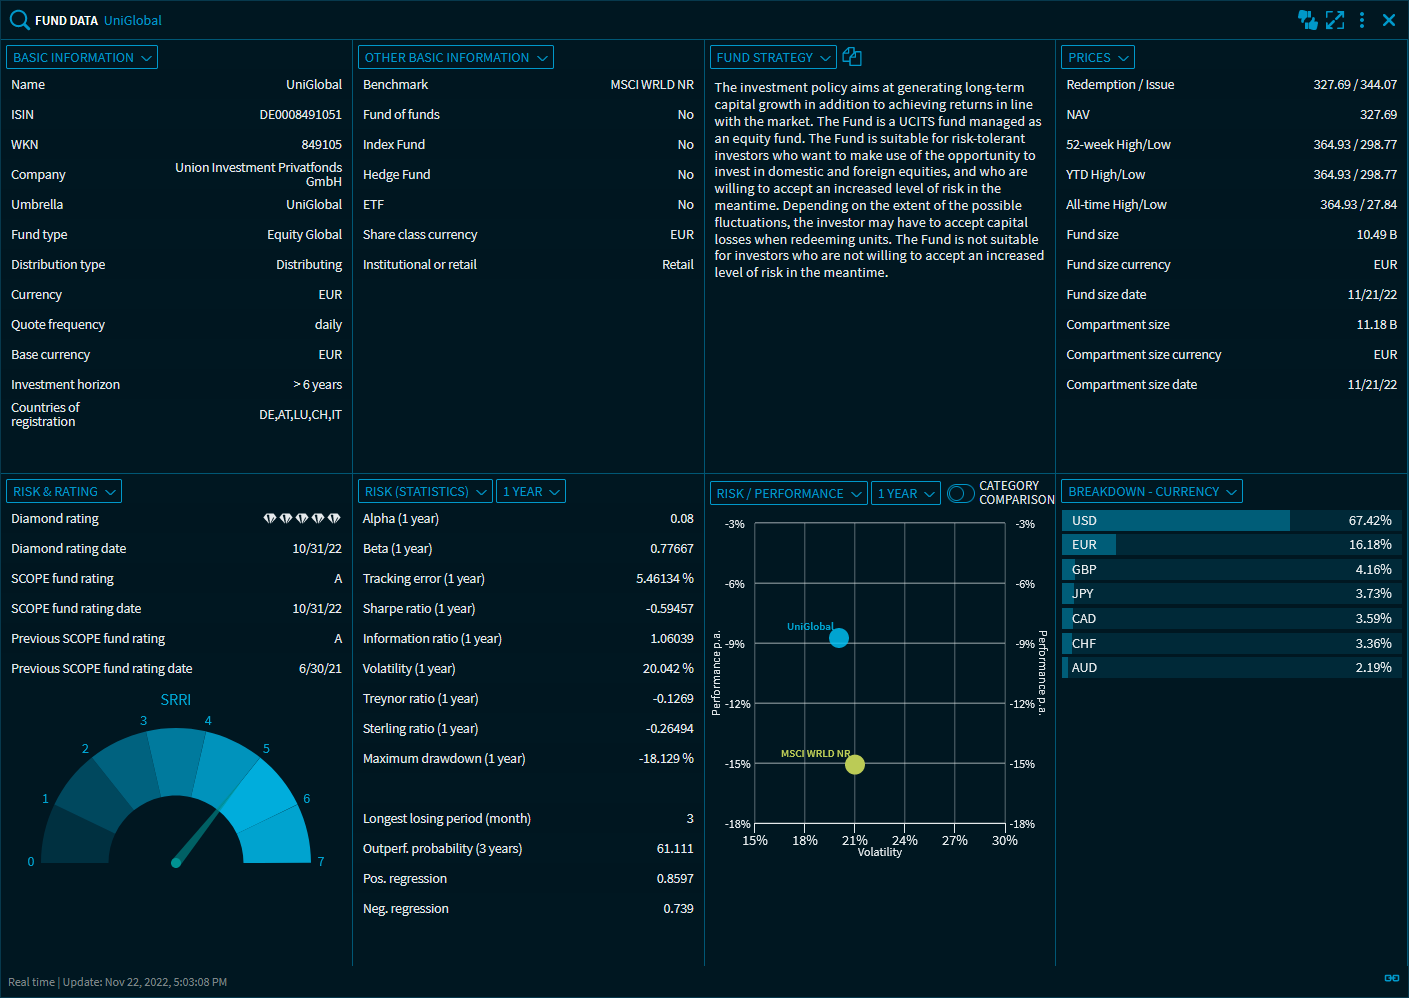Click the MSCI WRLD NR chart point
The height and width of the screenshot is (998, 1409).
(854, 765)
